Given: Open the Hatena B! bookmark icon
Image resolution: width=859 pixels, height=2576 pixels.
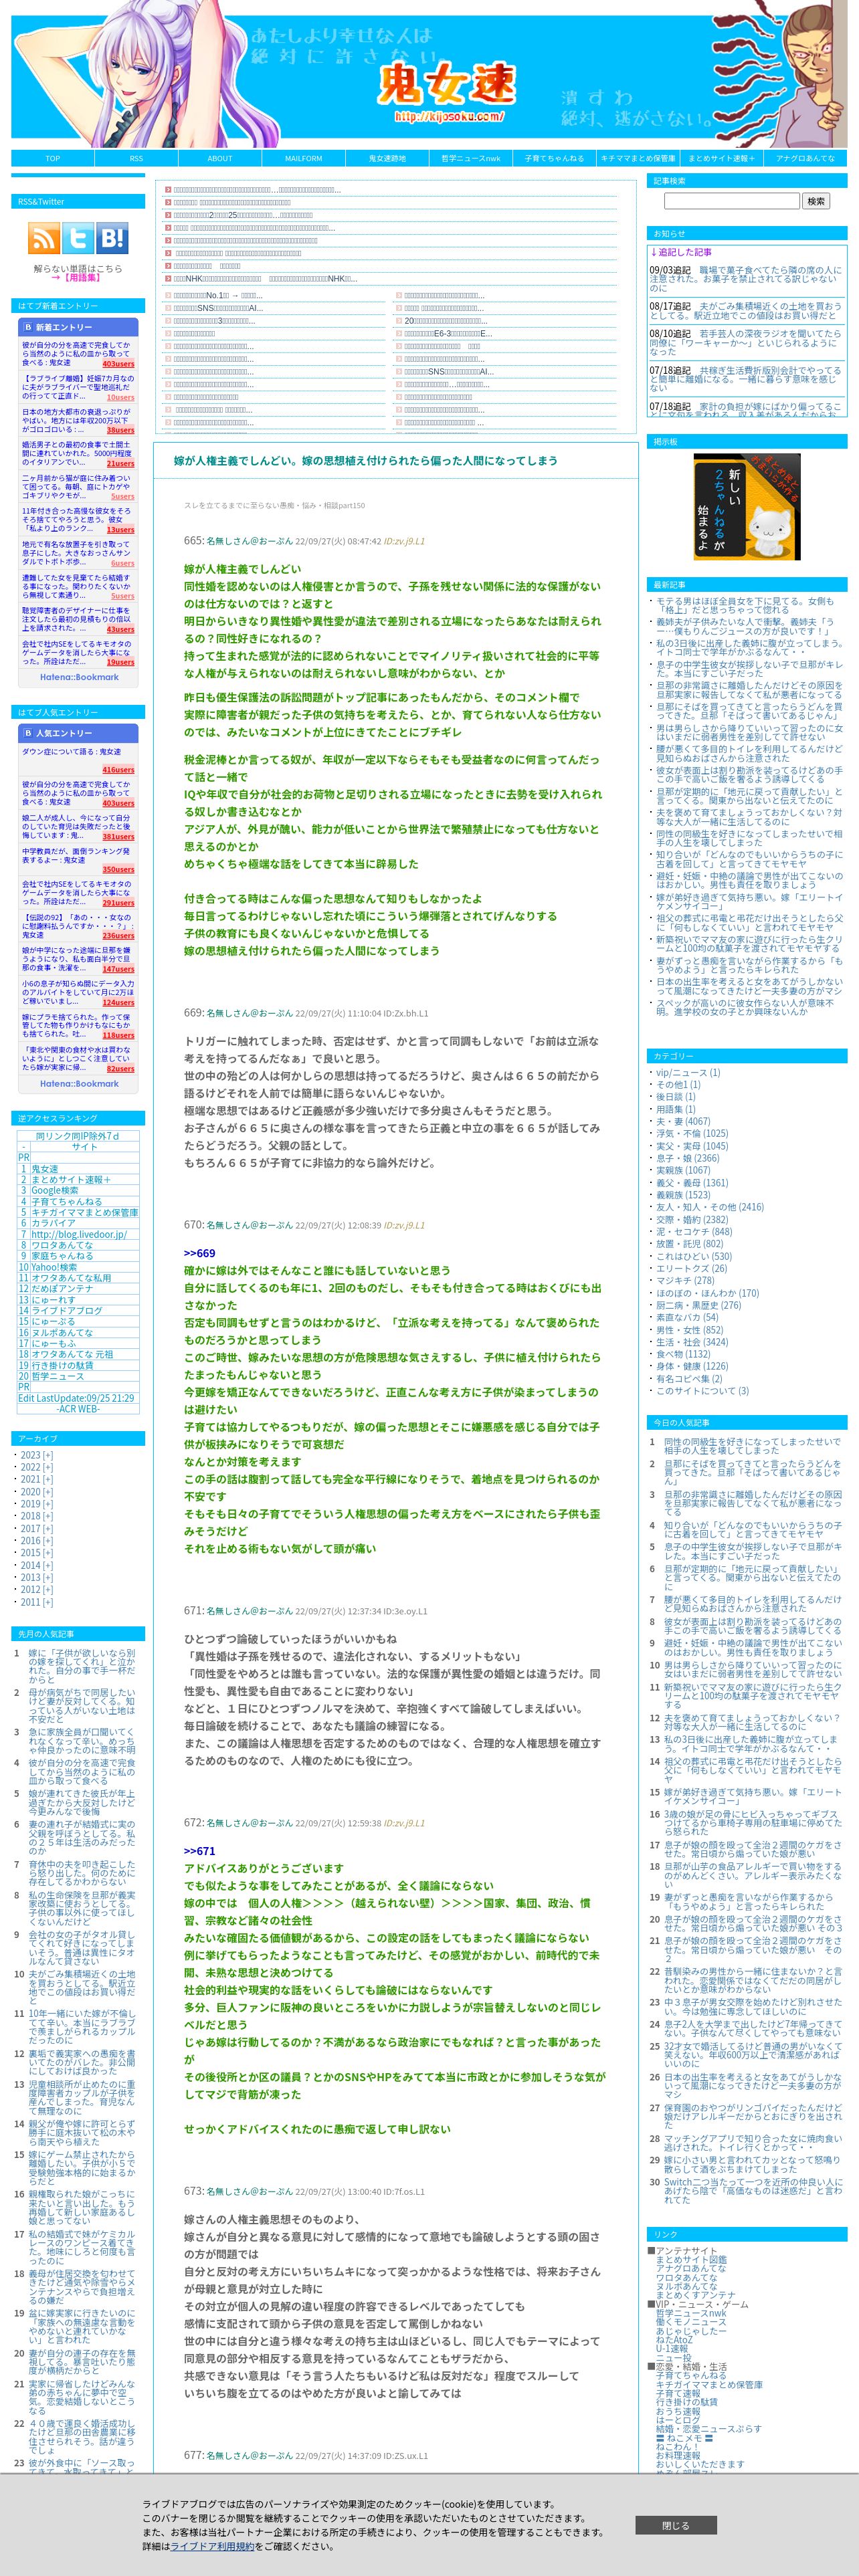Looking at the screenshot, I should point(112,238).
